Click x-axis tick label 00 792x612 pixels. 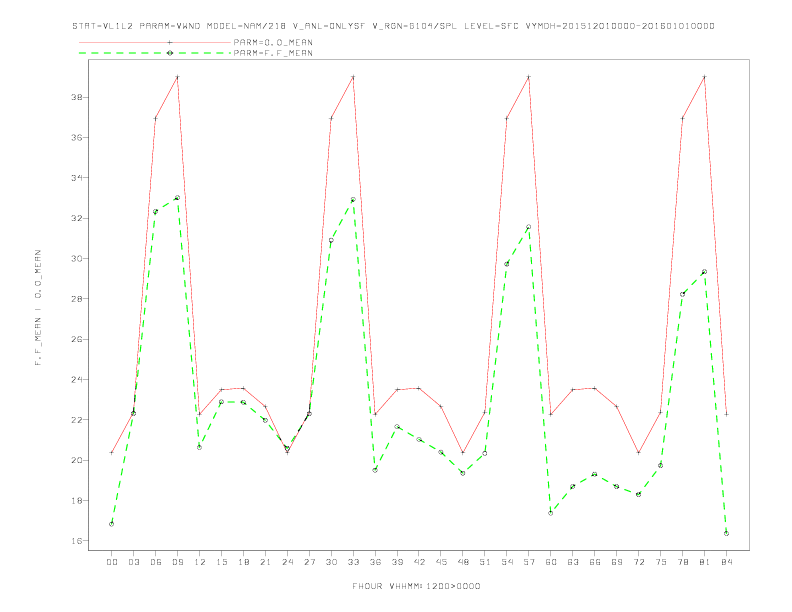coord(112,562)
